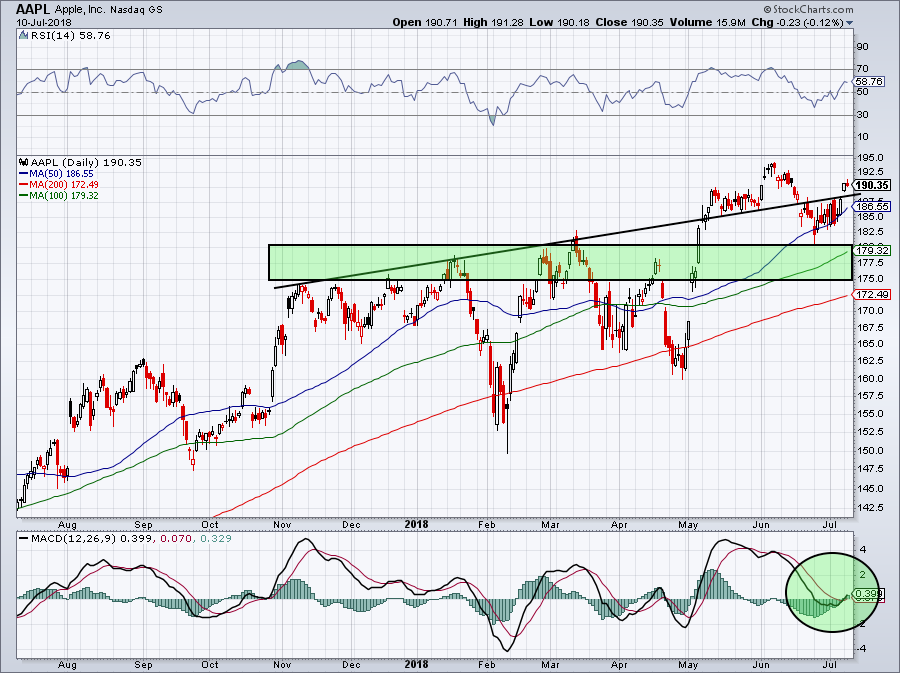Click the green MA(100) line swatch
Viewport: 900px width, 673px height.
pos(24,196)
